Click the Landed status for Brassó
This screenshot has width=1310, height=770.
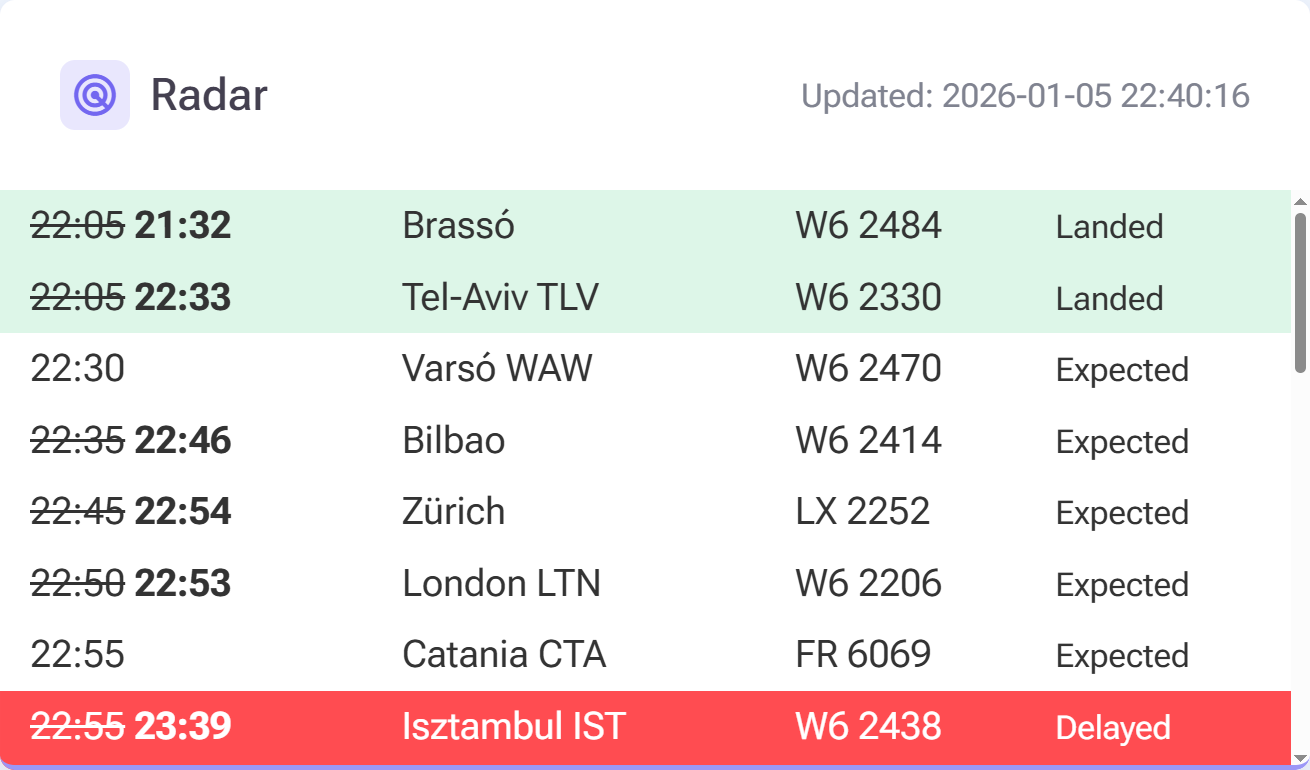coord(1109,227)
